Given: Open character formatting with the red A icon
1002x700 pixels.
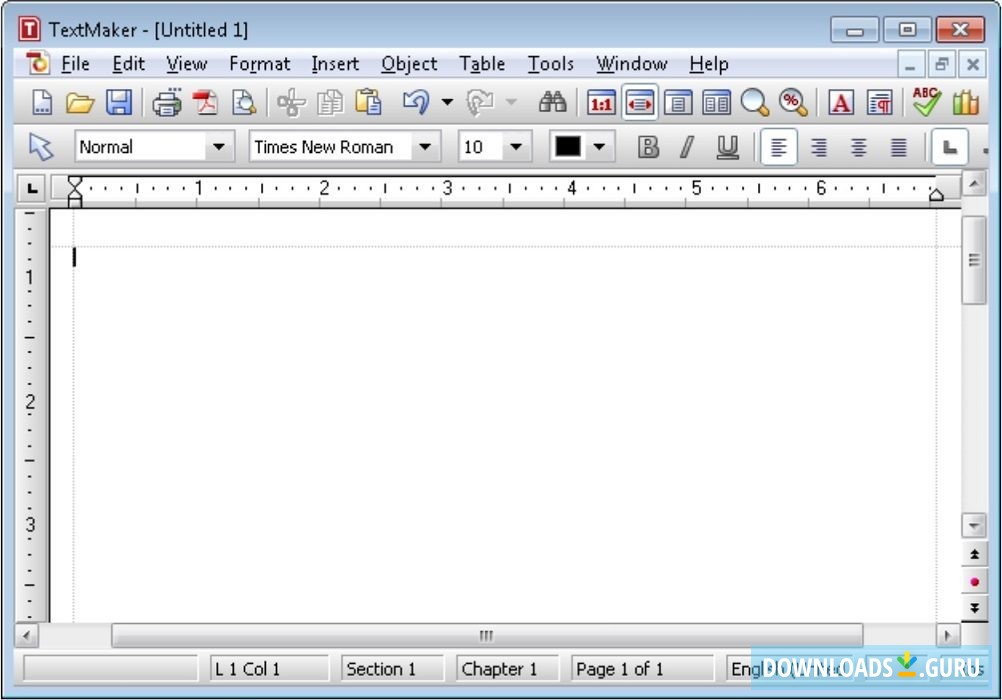Looking at the screenshot, I should click(841, 102).
